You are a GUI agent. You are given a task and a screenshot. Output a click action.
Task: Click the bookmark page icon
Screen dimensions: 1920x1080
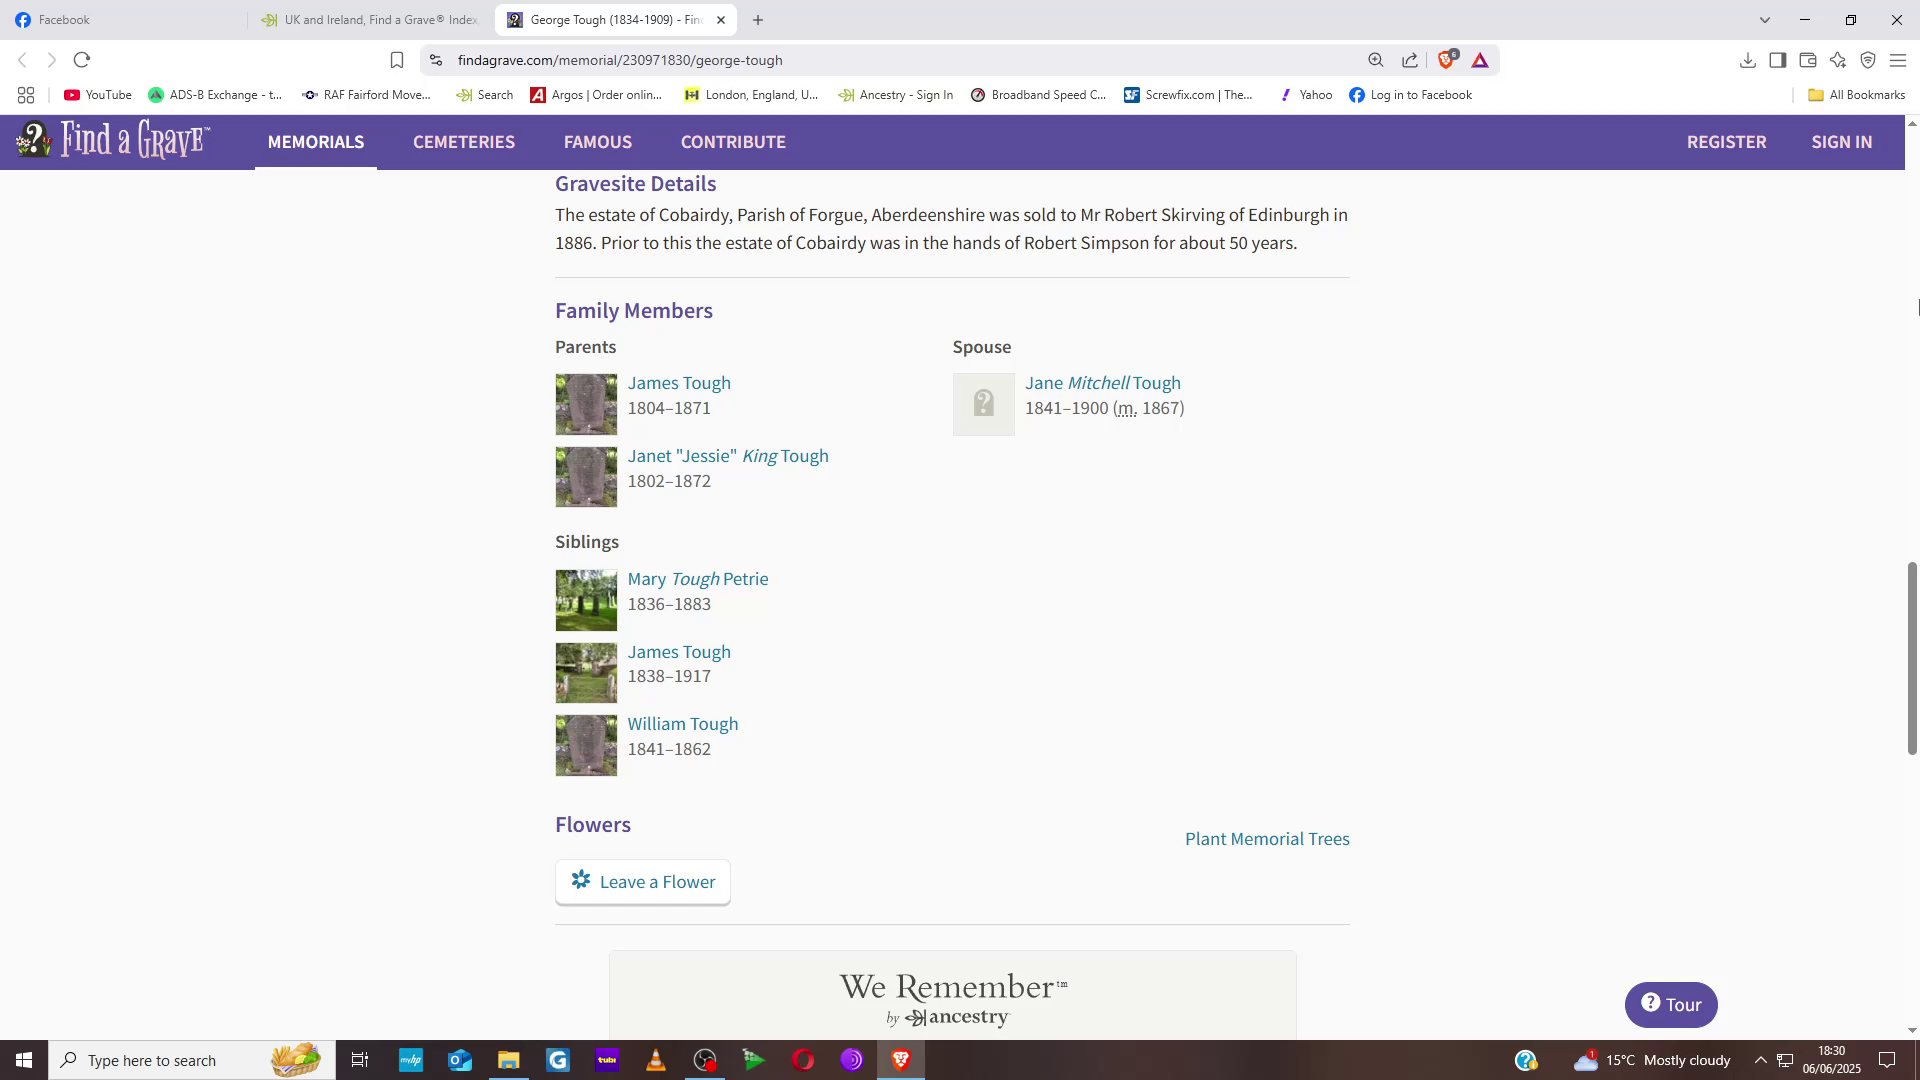397,60
